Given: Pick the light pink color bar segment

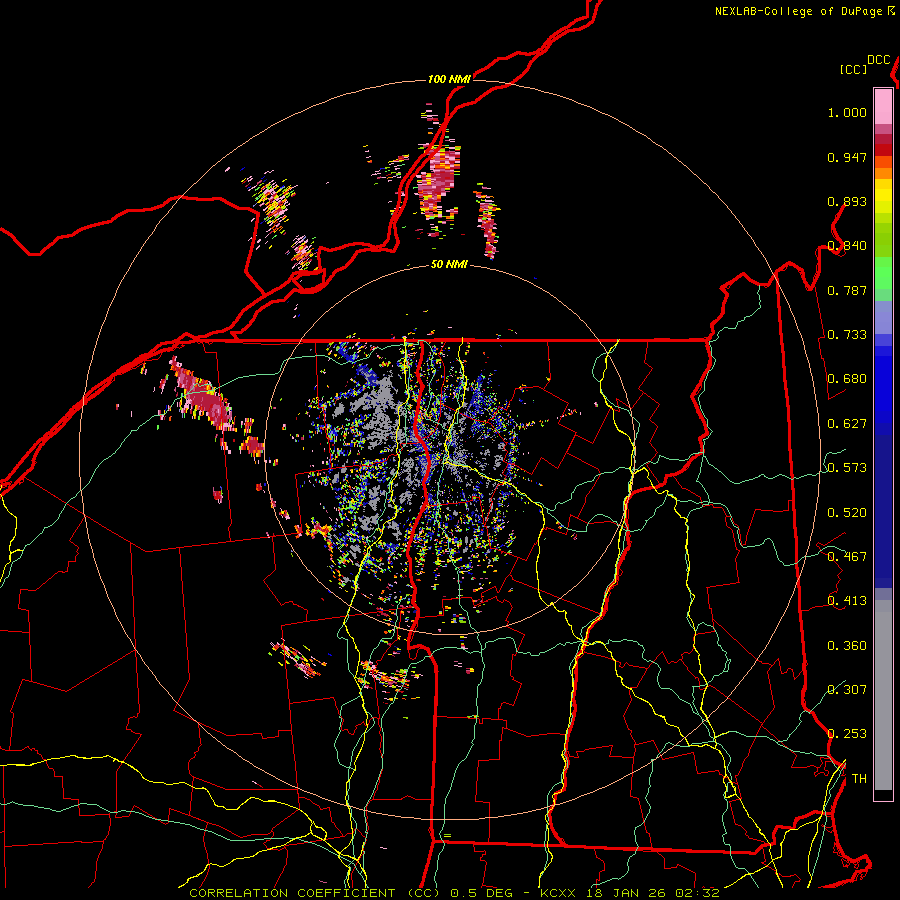Looking at the screenshot, I should (883, 107).
